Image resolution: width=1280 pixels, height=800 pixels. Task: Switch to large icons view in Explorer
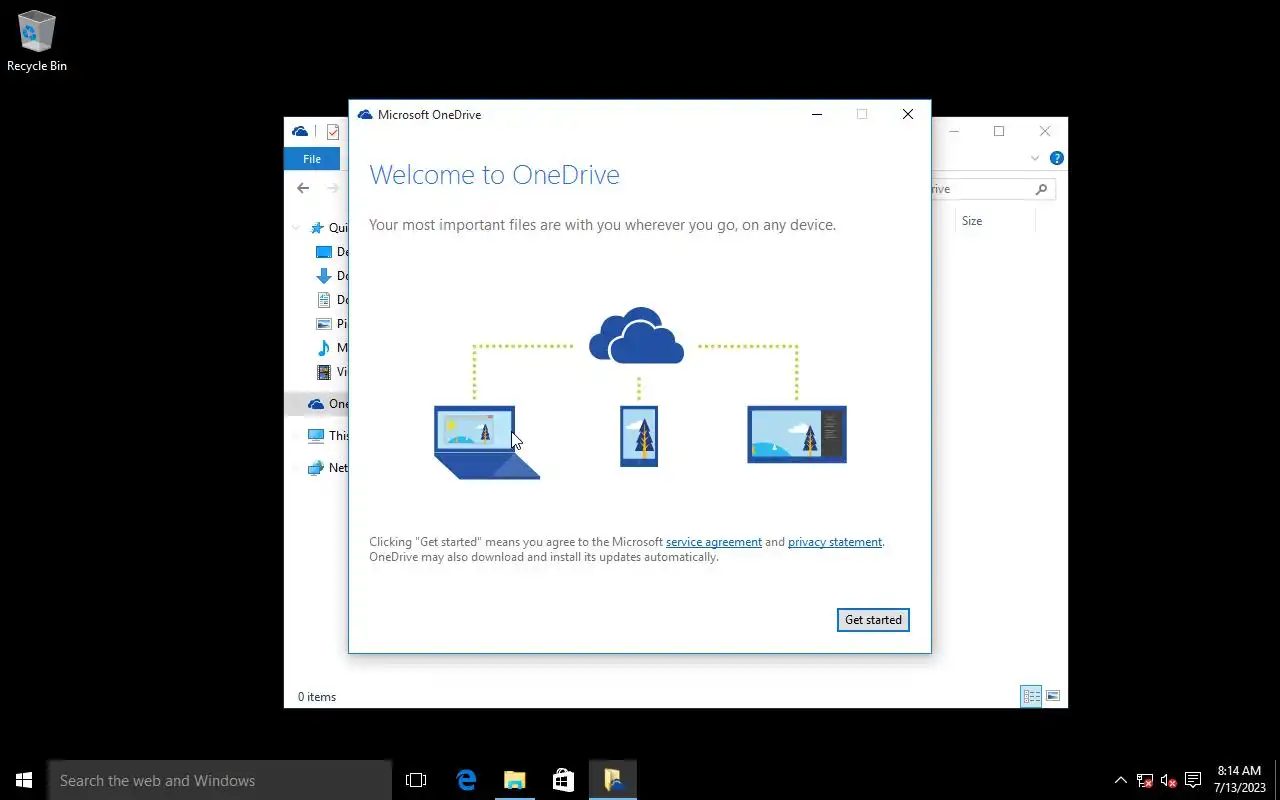1052,696
